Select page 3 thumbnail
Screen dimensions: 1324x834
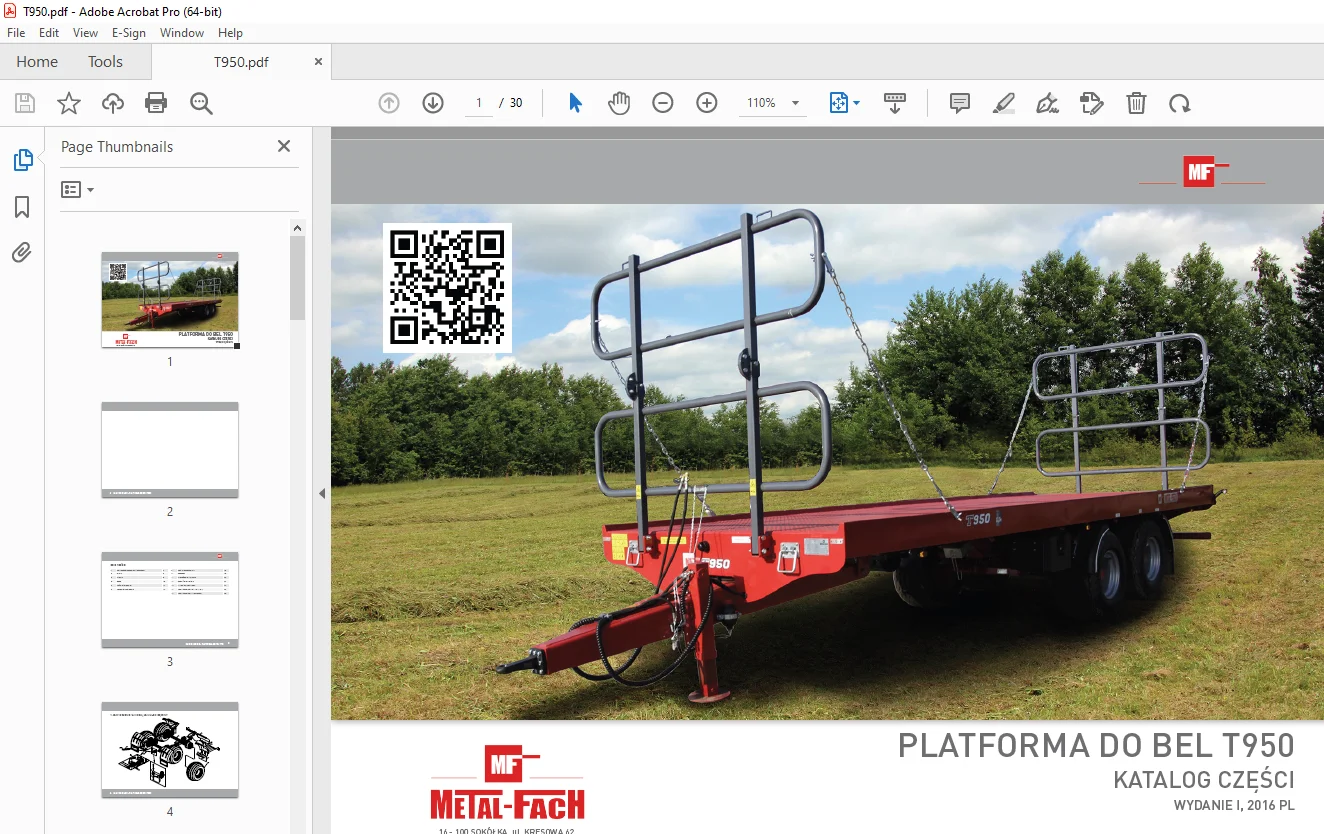[x=170, y=600]
